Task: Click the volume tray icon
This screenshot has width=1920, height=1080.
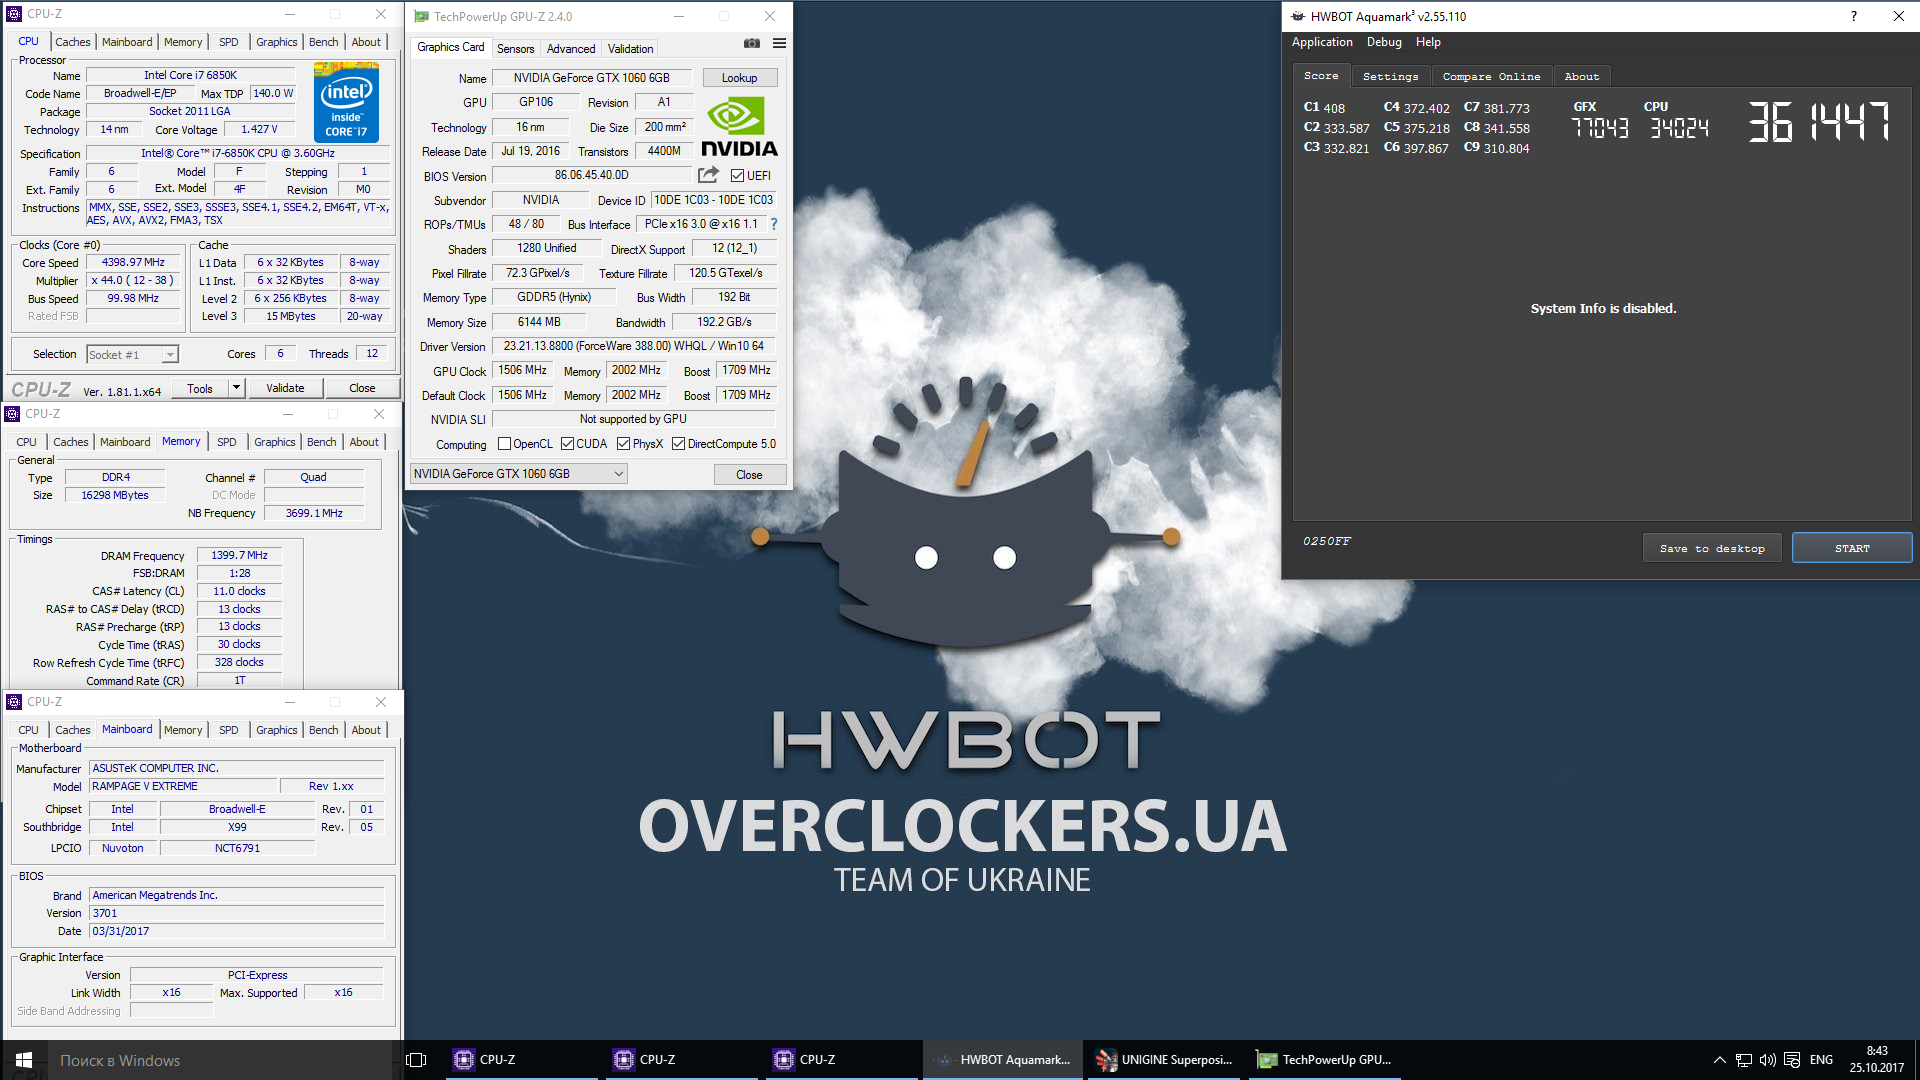Action: coord(1767,1060)
